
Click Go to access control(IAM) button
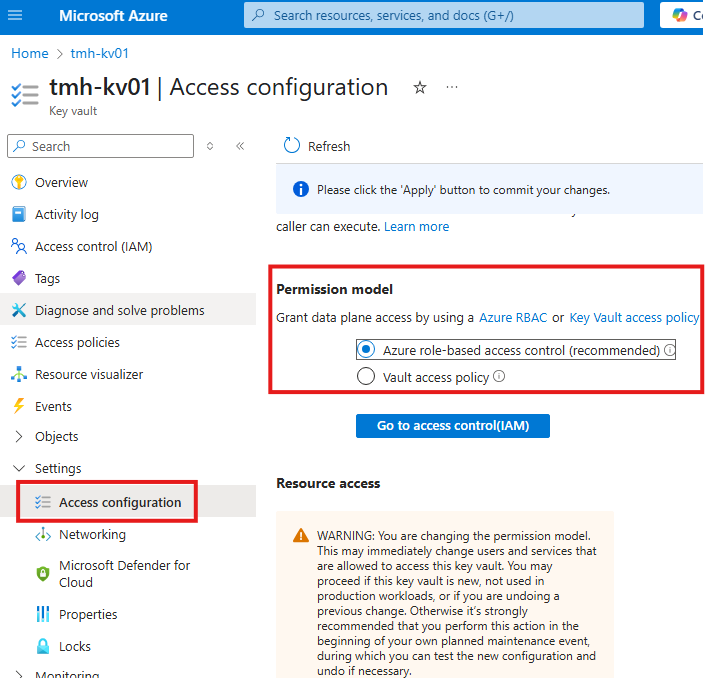tap(453, 425)
